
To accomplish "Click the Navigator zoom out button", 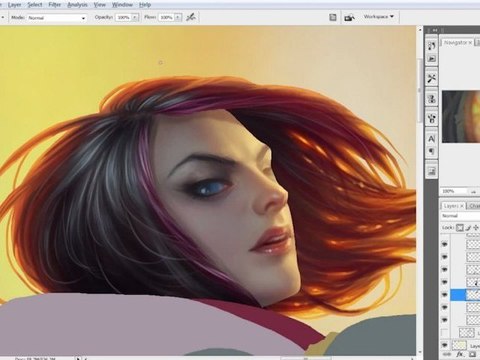I will coord(473,192).
